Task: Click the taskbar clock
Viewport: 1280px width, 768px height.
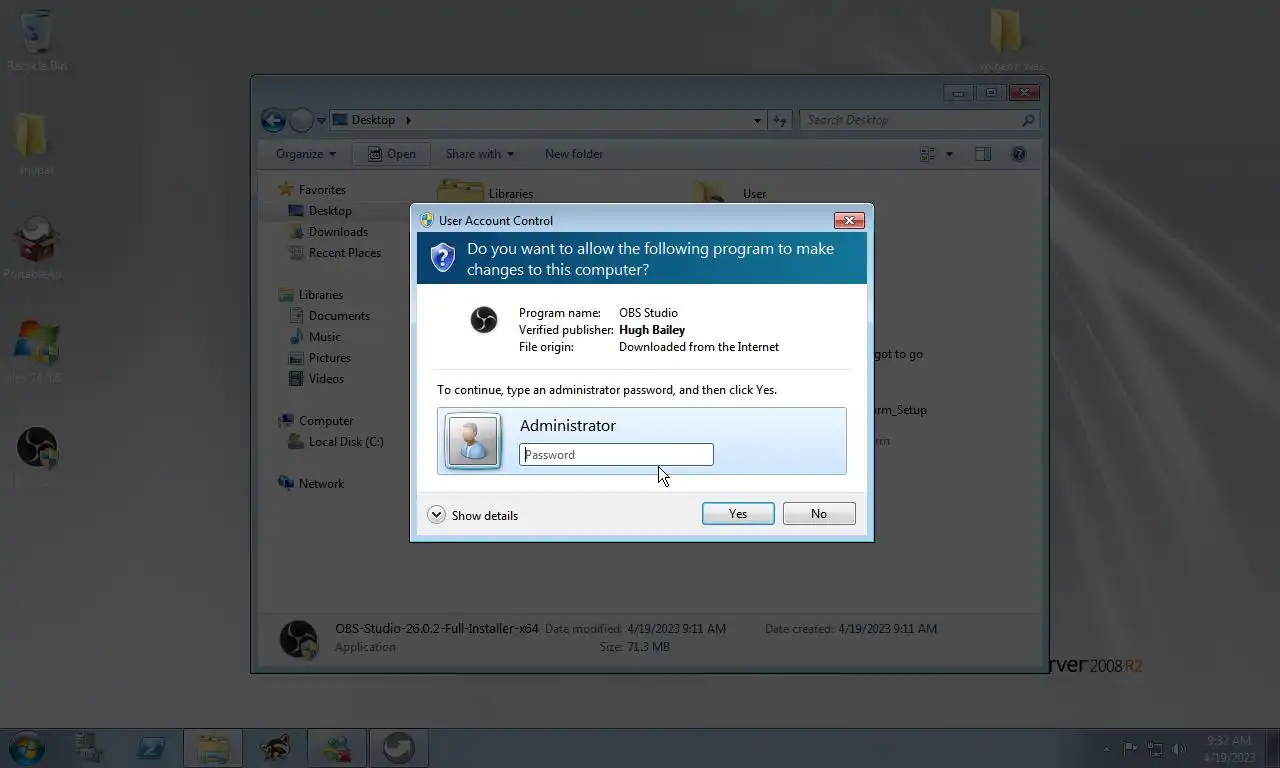Action: [x=1228, y=749]
